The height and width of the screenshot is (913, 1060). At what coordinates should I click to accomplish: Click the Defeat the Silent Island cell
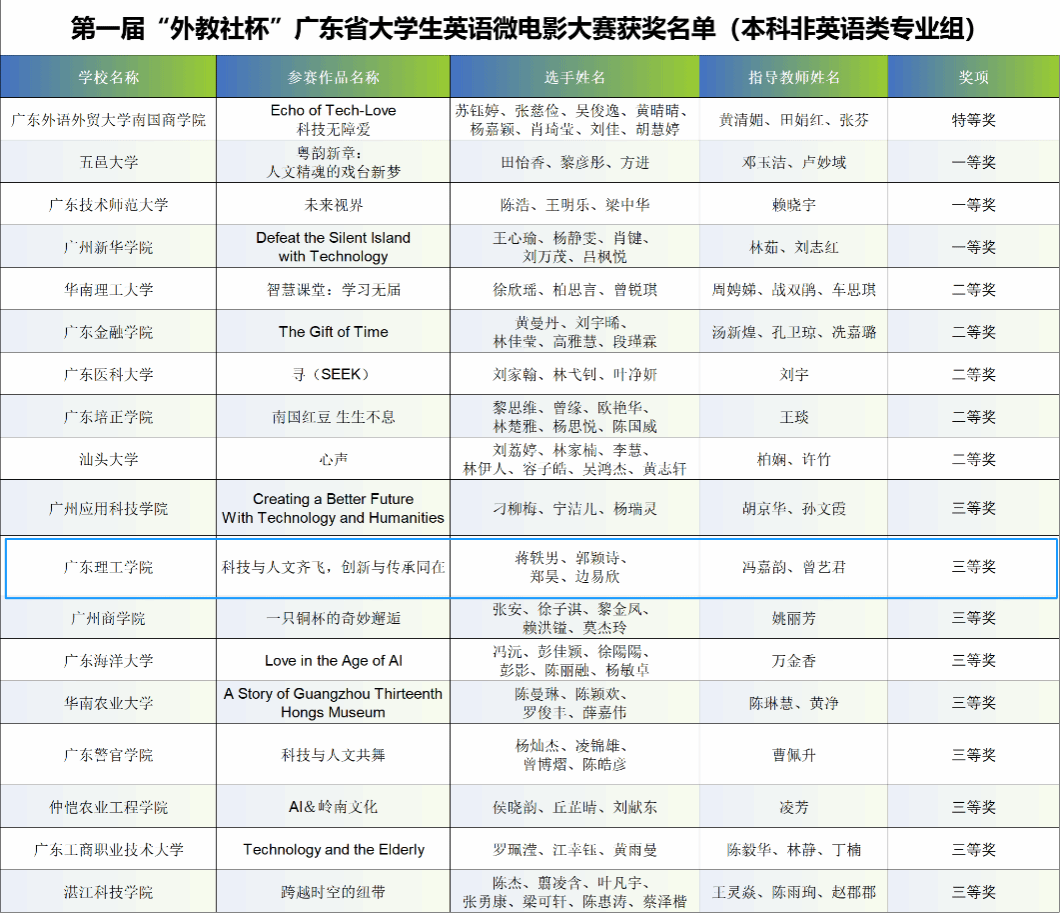coord(333,247)
